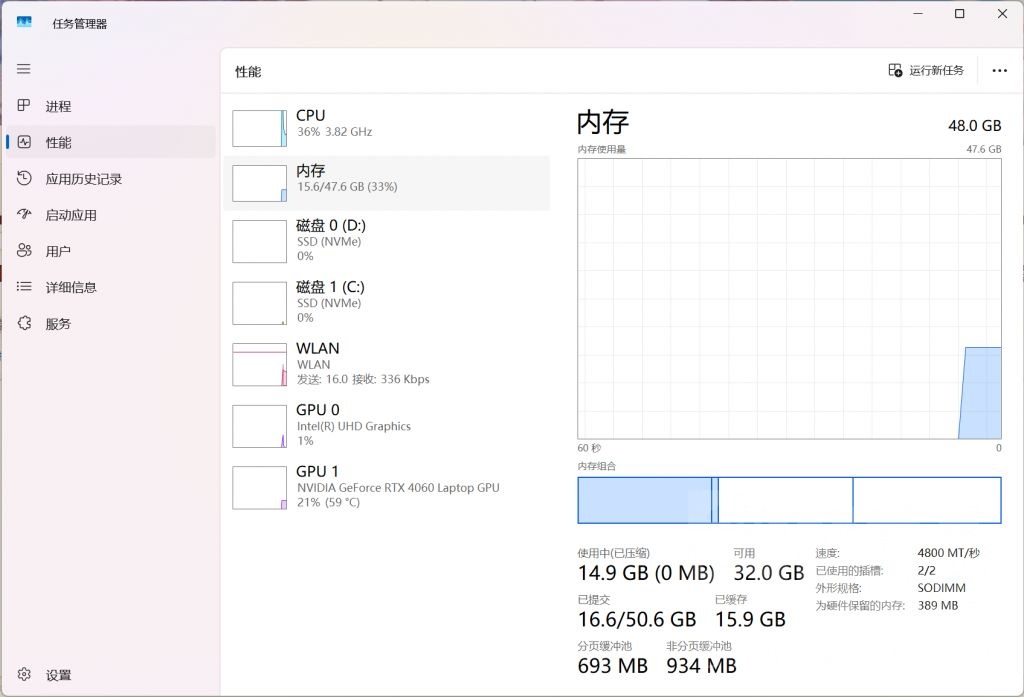This screenshot has width=1024, height=697.
Task: Open the more options (...) menu
Action: coord(999,70)
